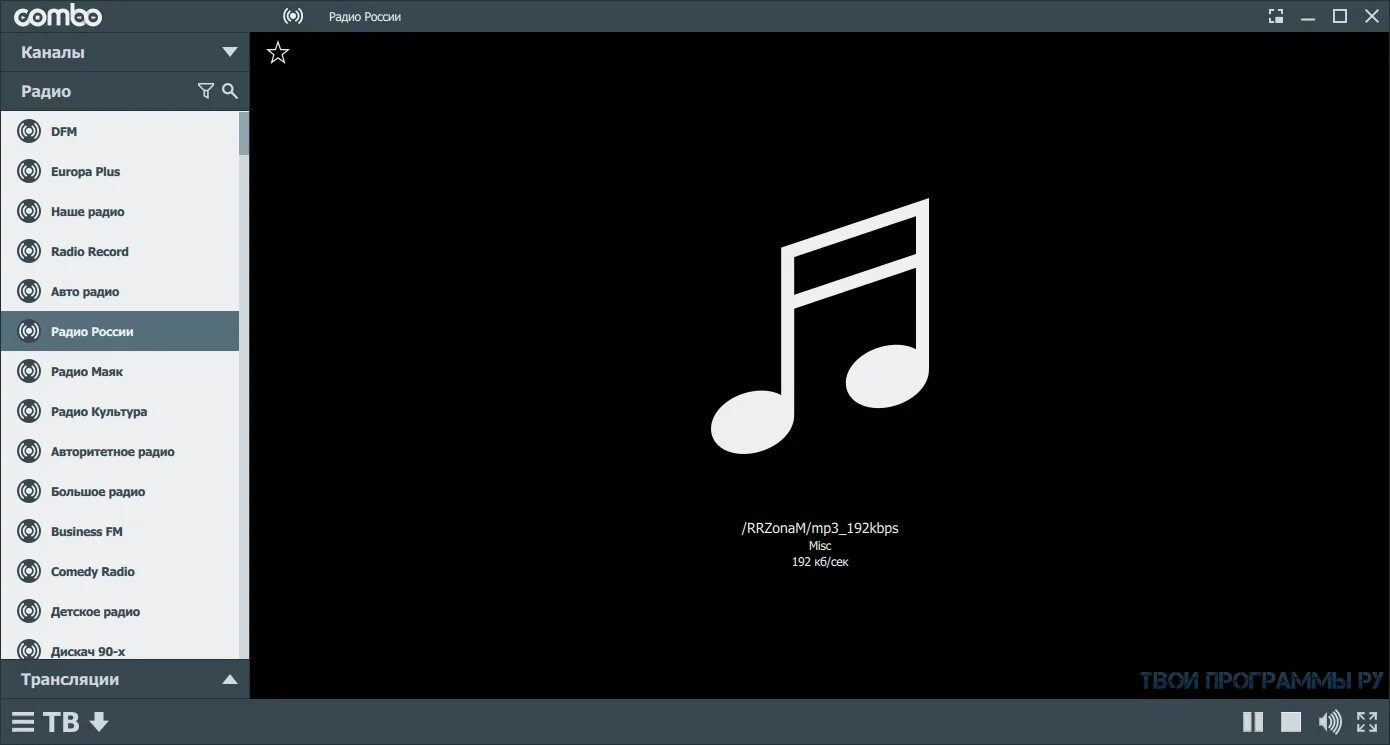Image resolution: width=1390 pixels, height=745 pixels.
Task: Select Детское радио station
Action: pyautogui.click(x=119, y=611)
